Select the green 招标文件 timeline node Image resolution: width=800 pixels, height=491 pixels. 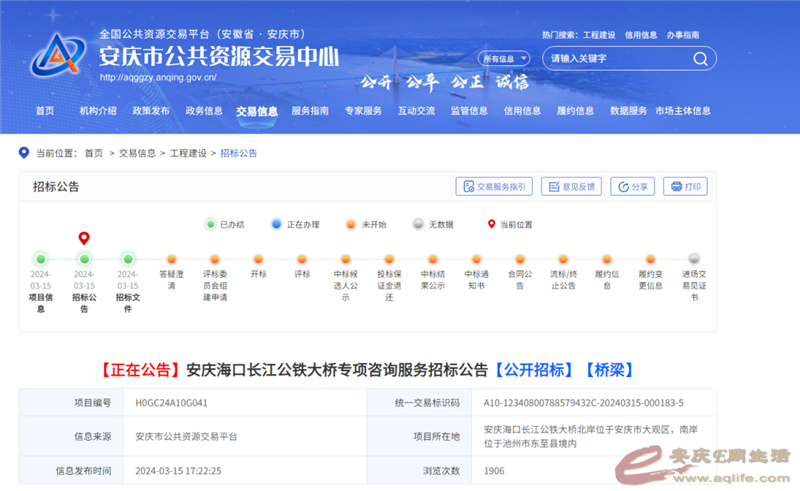[x=127, y=259]
